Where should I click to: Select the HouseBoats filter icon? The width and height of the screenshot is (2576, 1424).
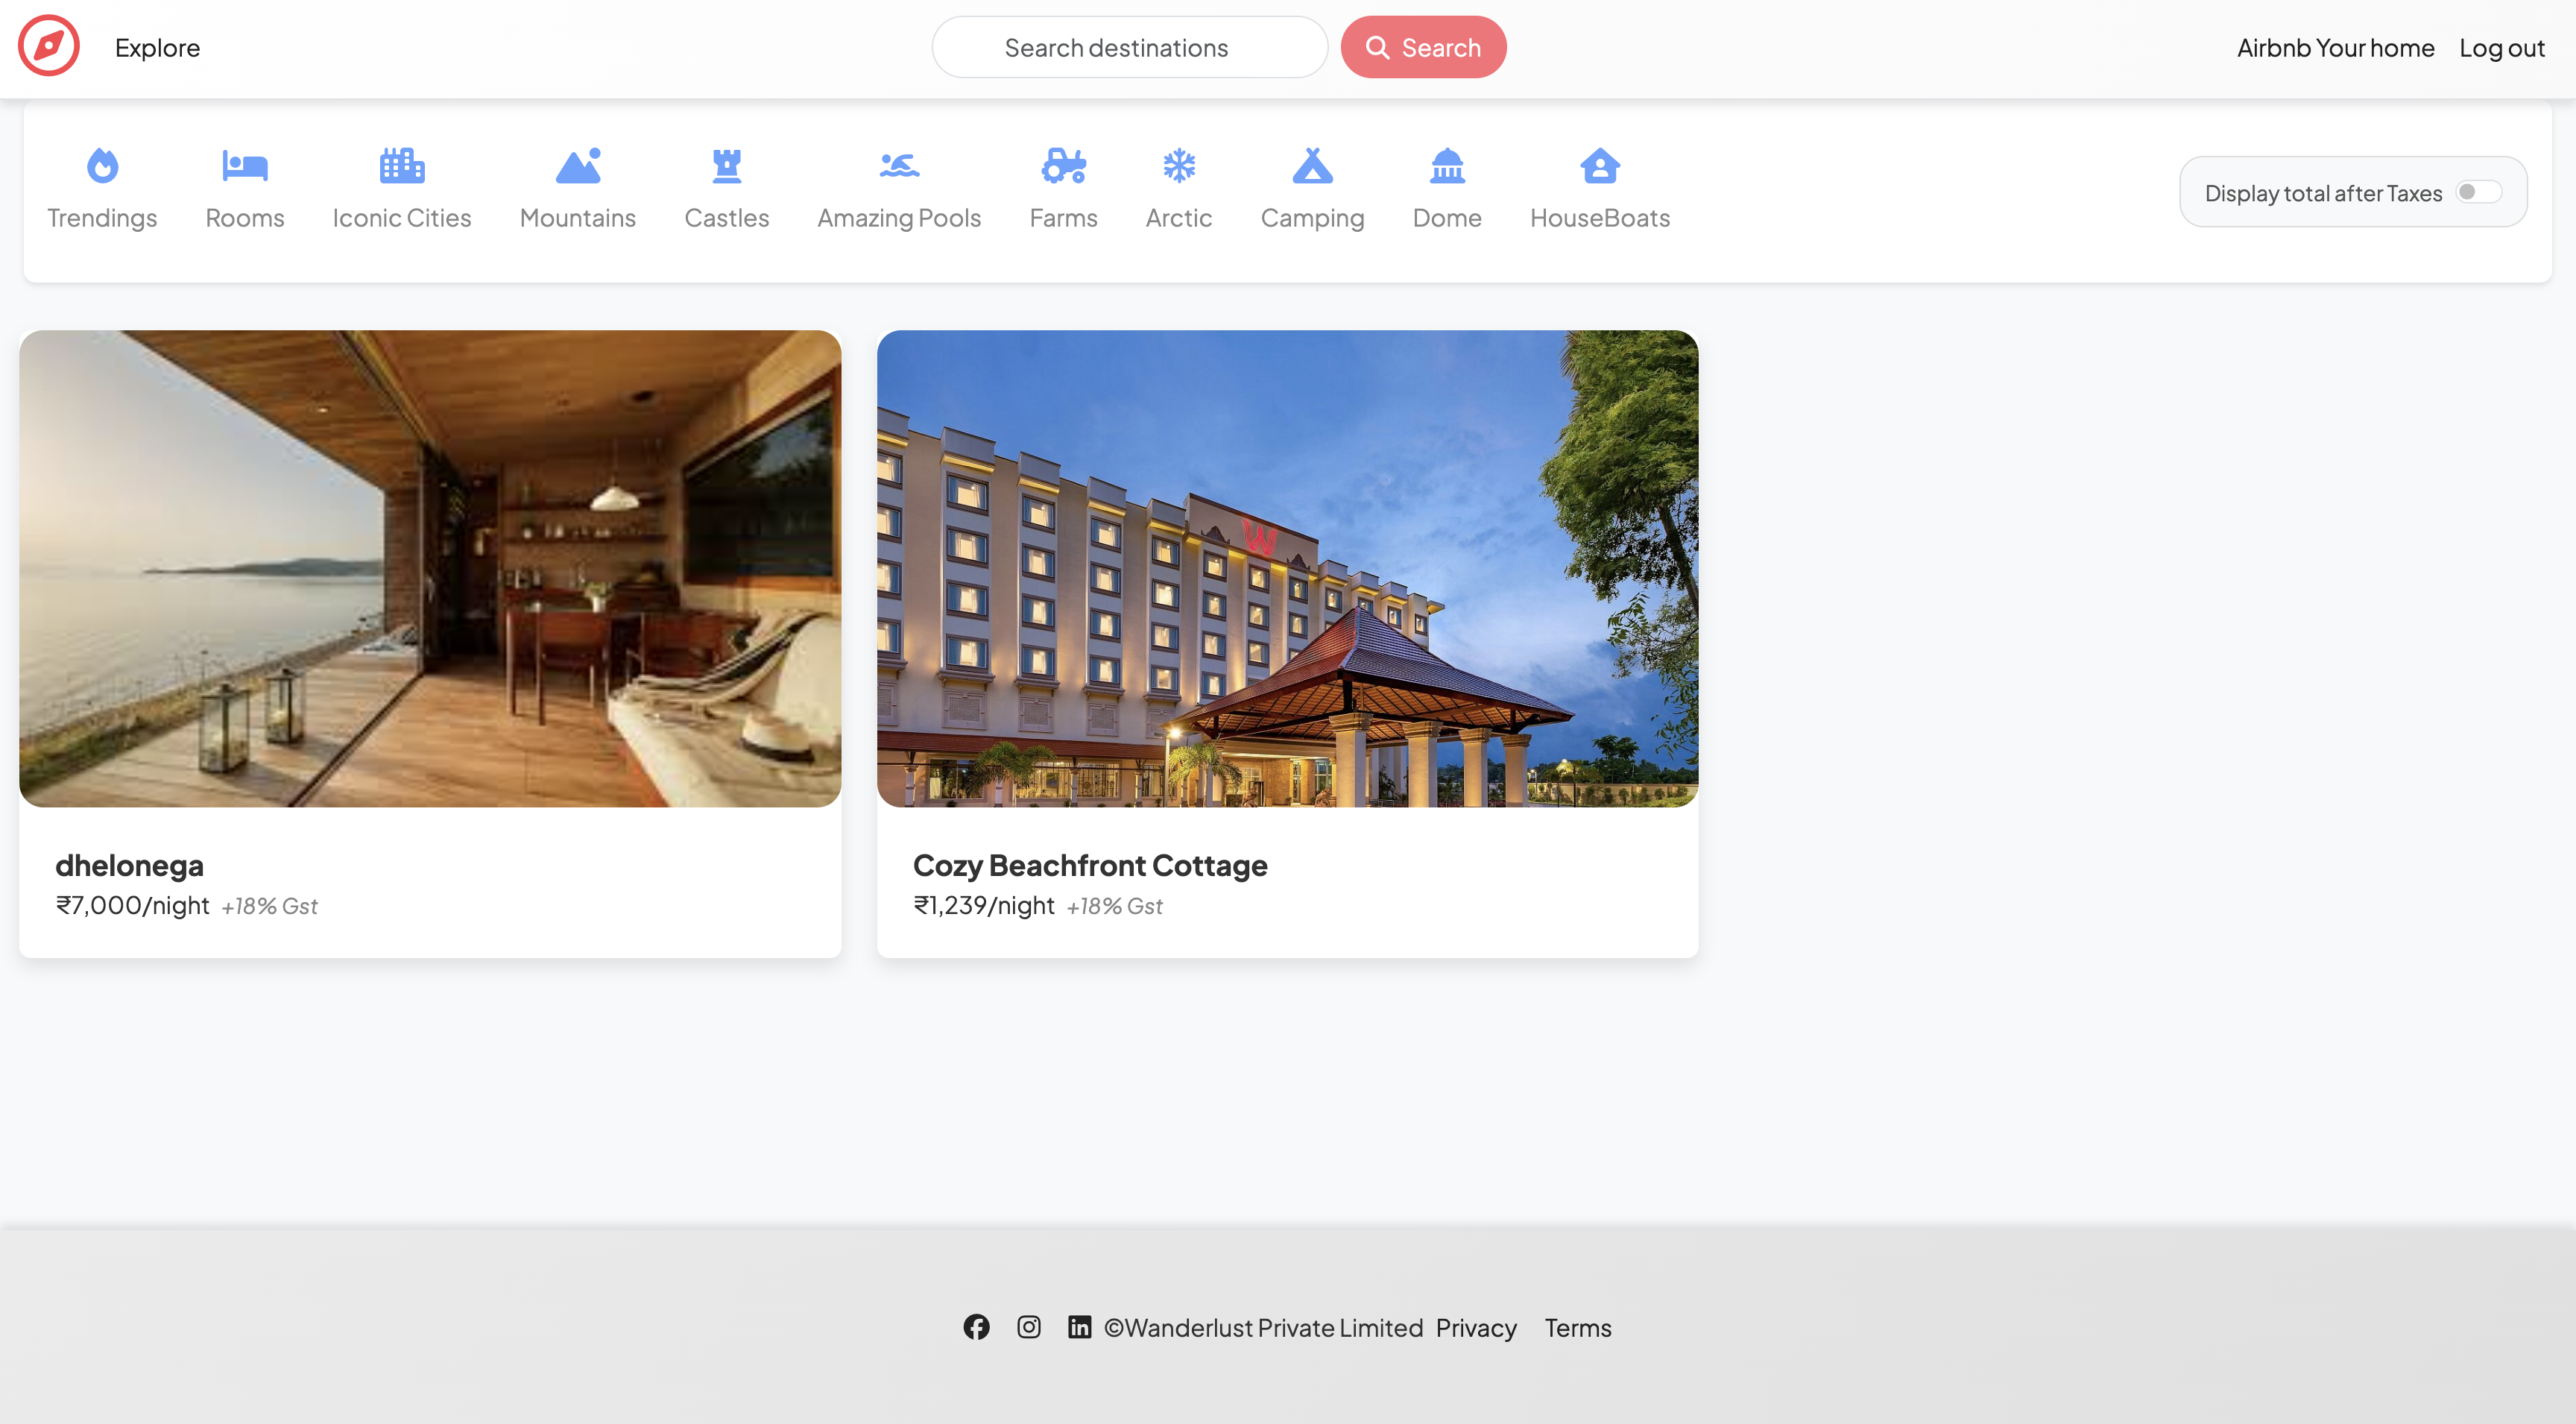[x=1600, y=166]
